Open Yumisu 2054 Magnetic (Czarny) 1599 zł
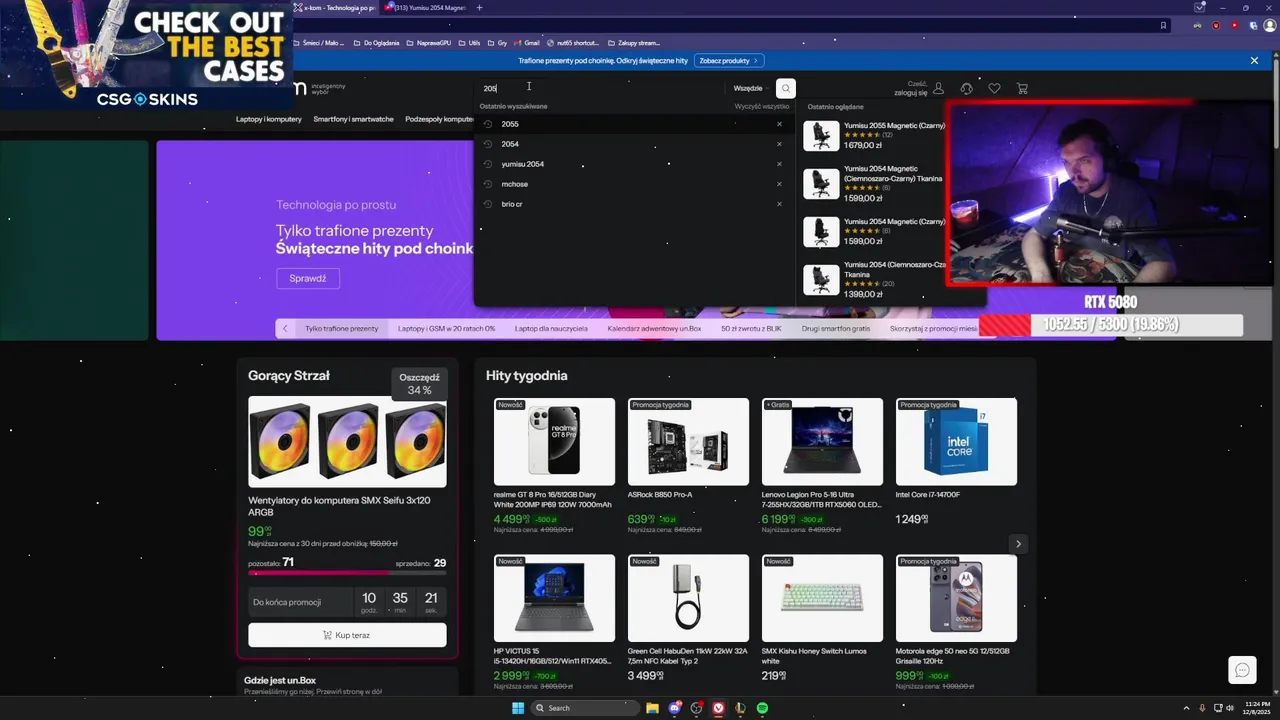The width and height of the screenshot is (1280, 720). (873, 231)
